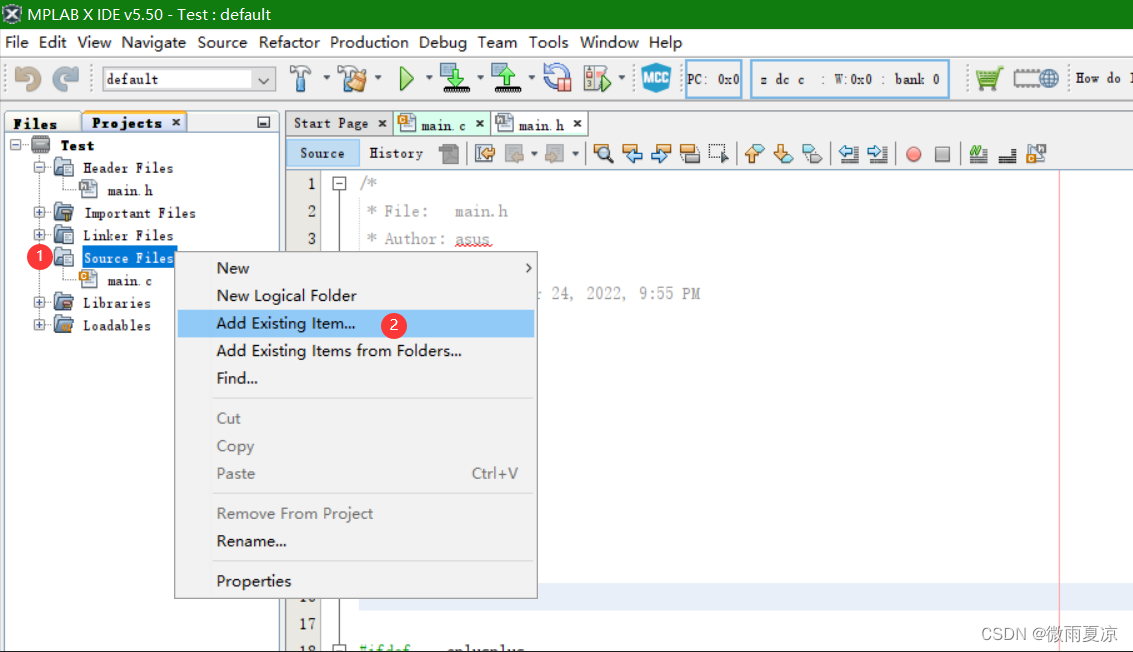Open Make and Program Device dropdown arrow

(x=480, y=77)
